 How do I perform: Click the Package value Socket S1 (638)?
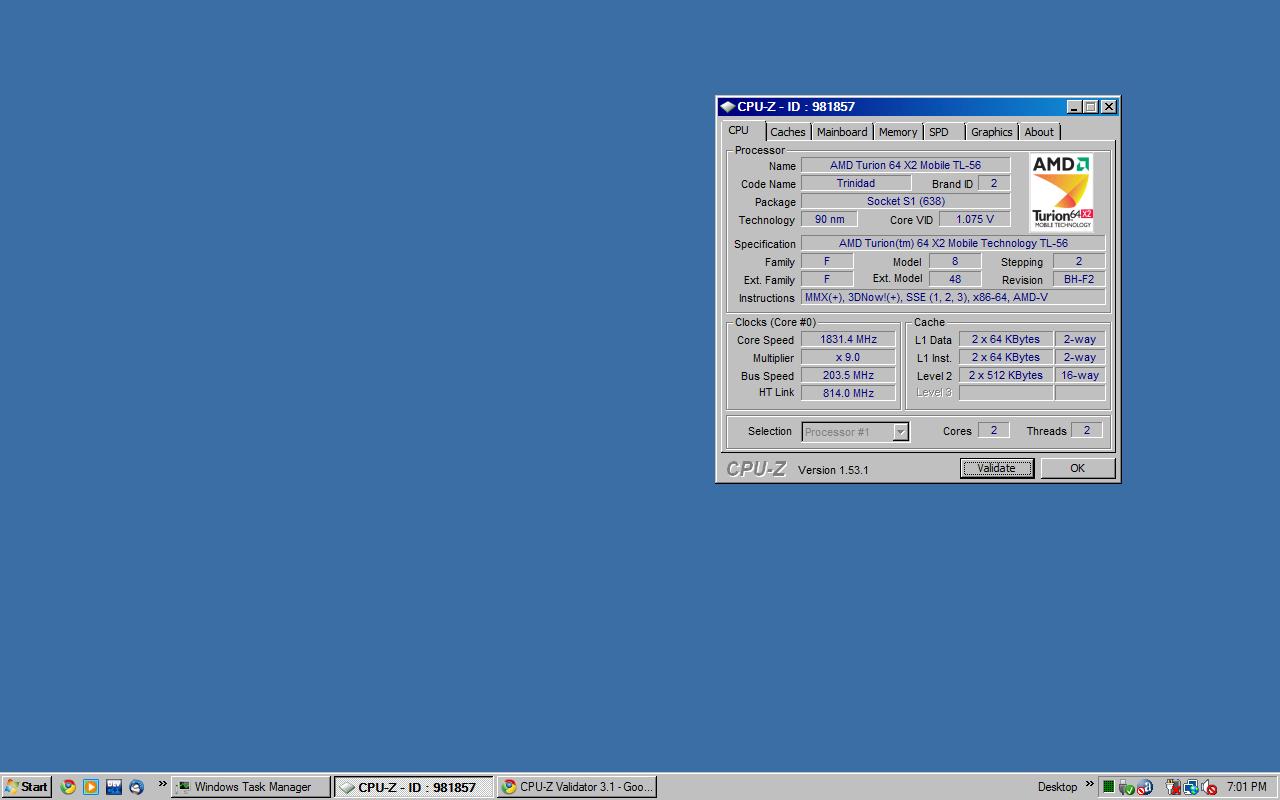click(x=905, y=201)
